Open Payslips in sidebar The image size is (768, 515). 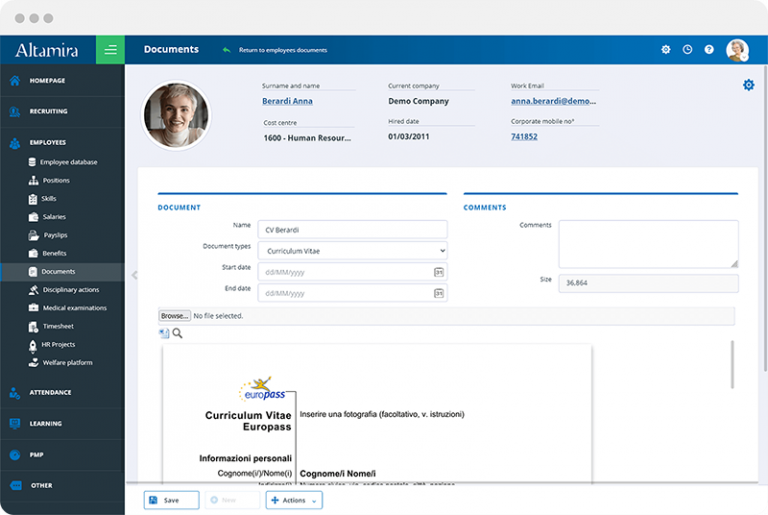55,235
